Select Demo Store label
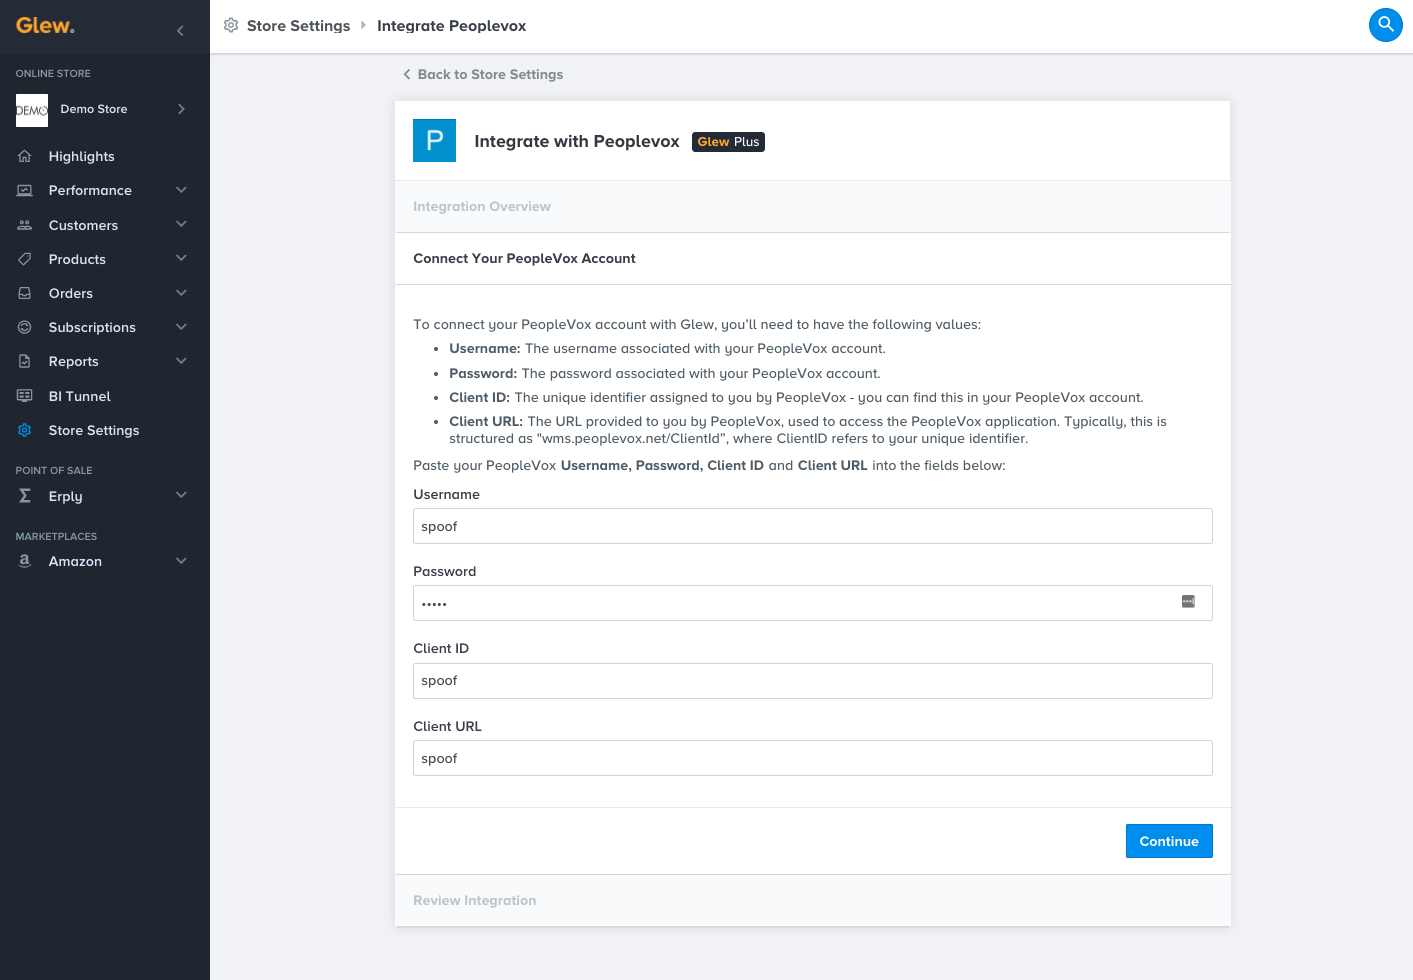 click(x=94, y=109)
